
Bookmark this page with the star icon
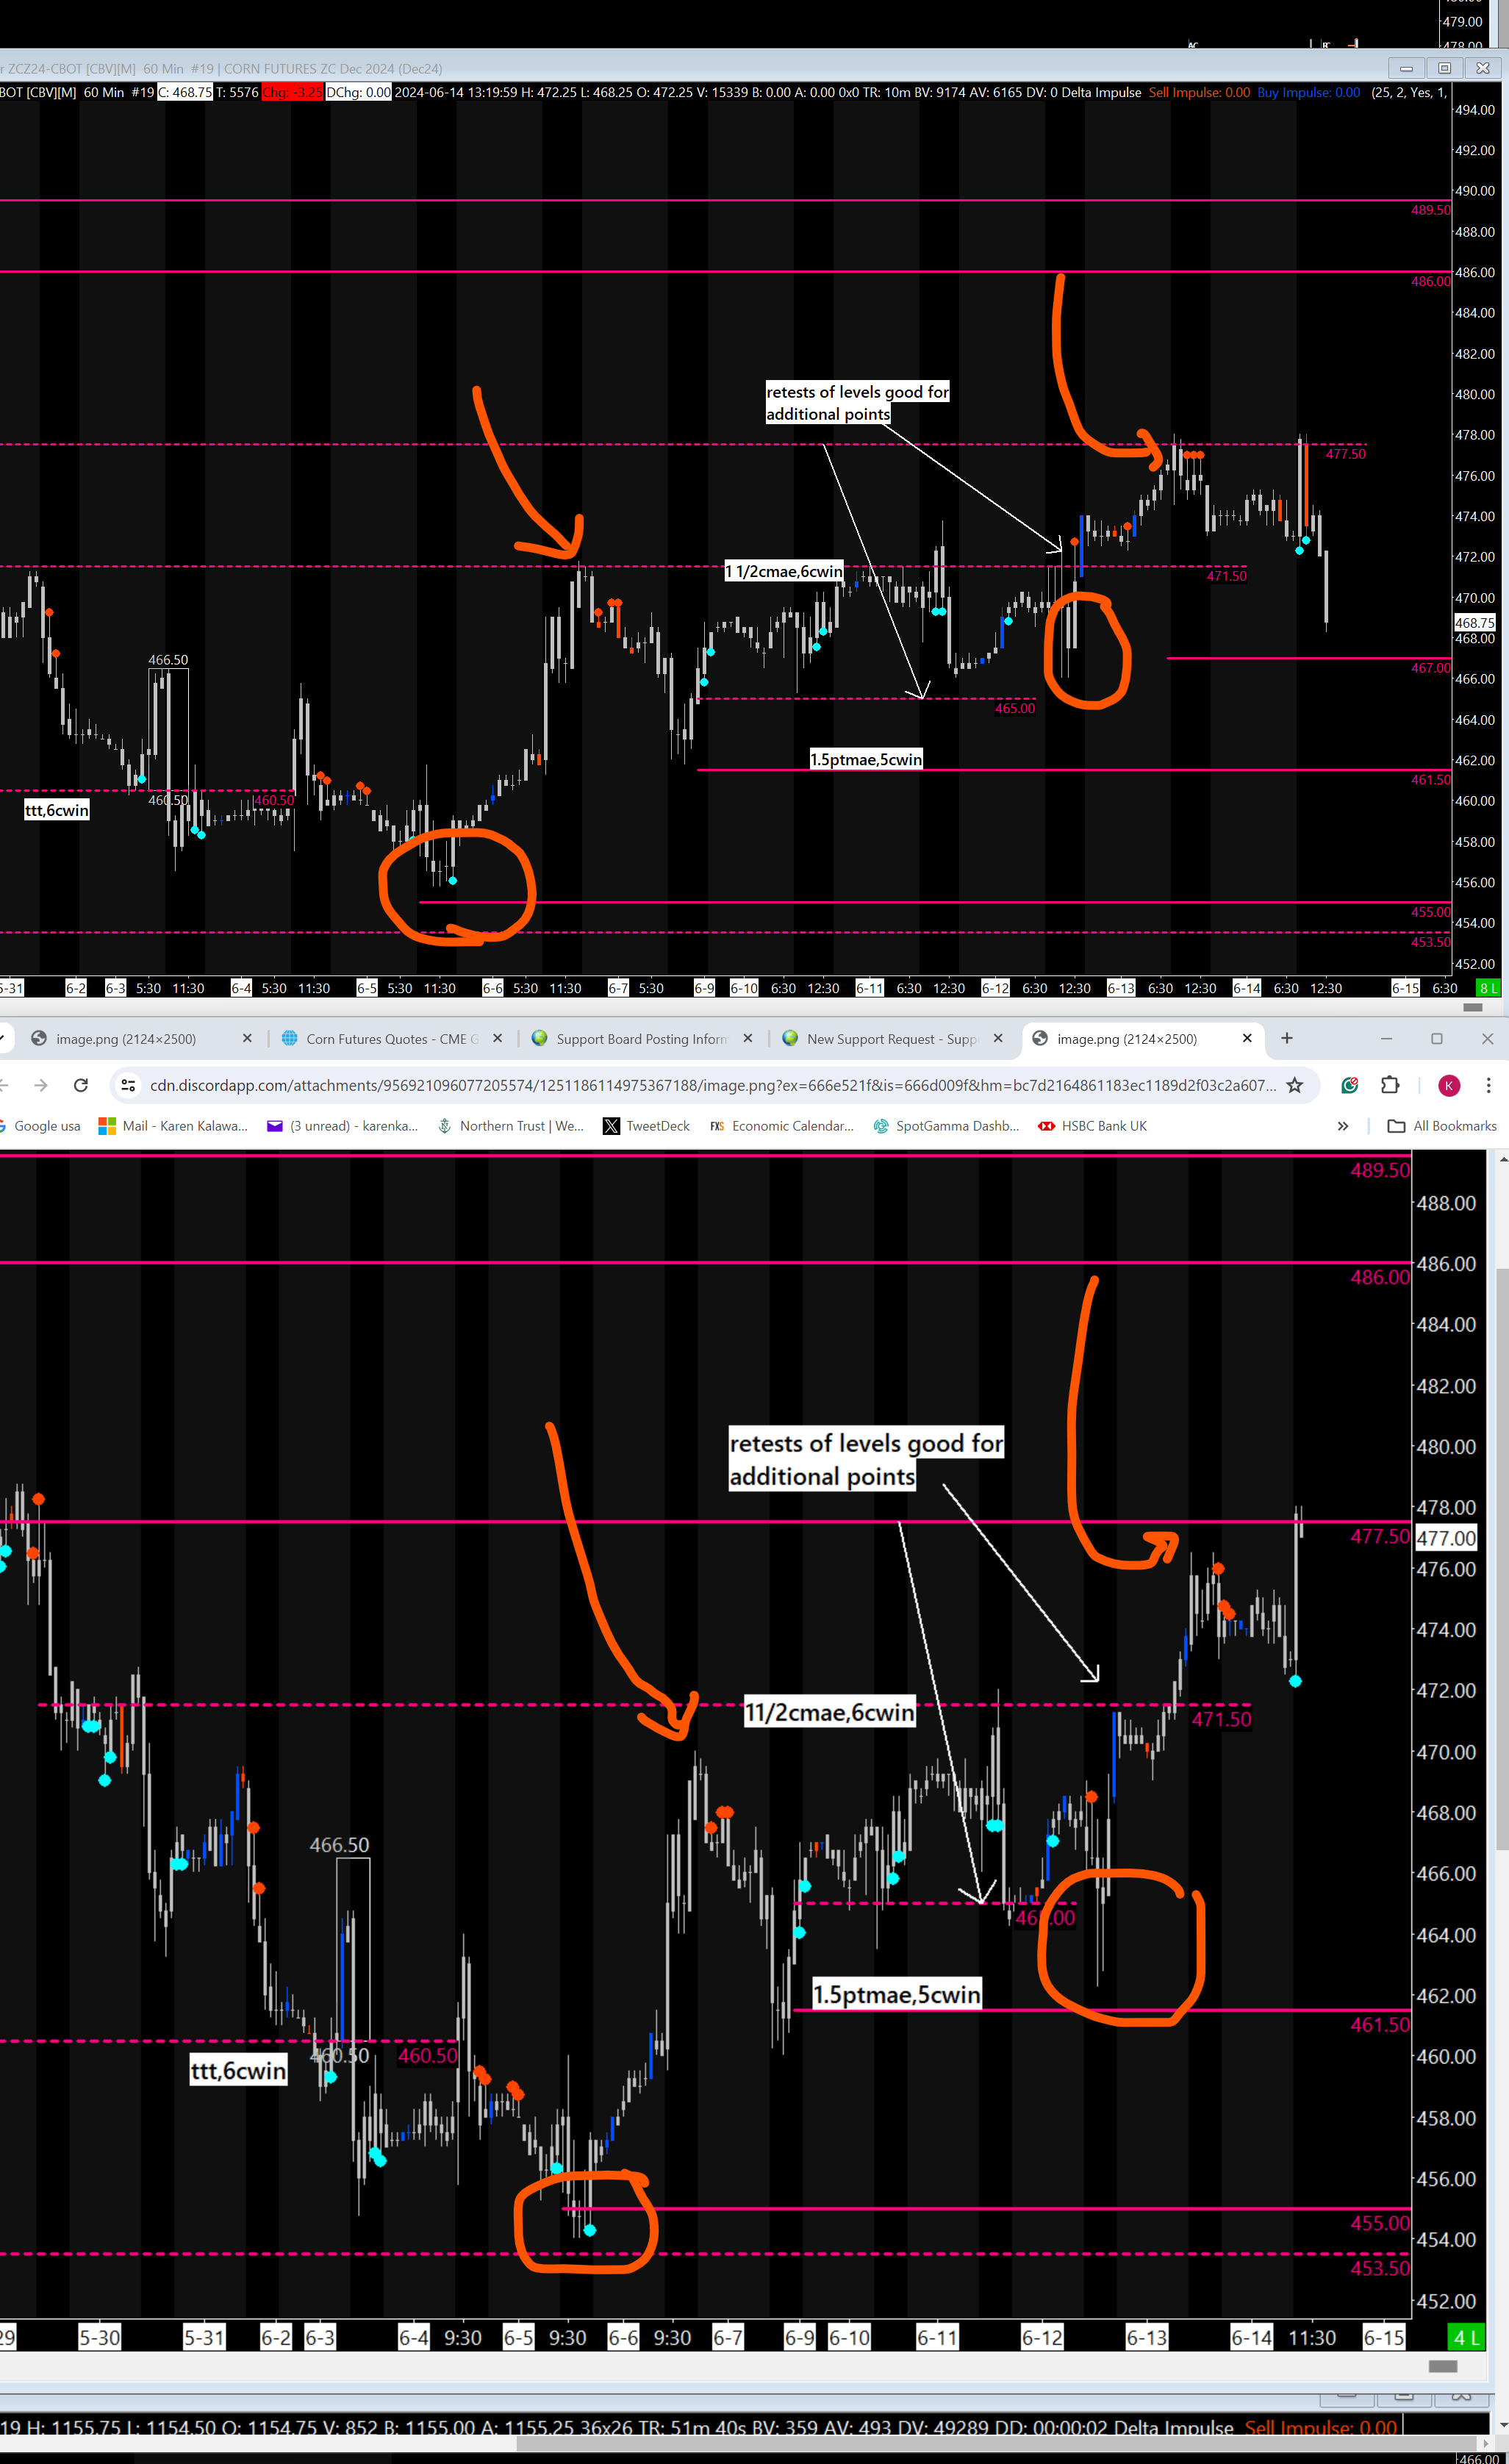click(1294, 1085)
